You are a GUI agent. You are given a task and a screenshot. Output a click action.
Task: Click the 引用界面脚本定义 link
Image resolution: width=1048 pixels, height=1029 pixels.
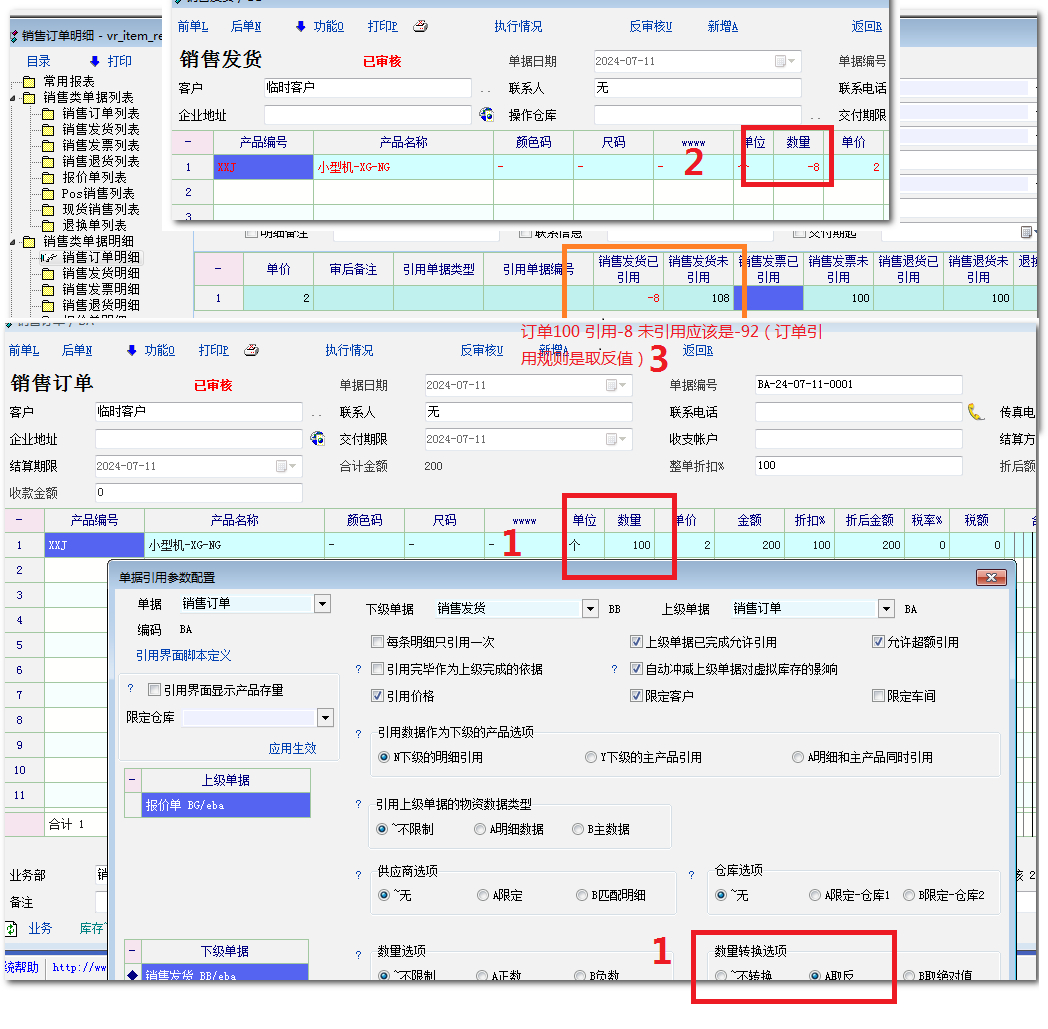183,655
